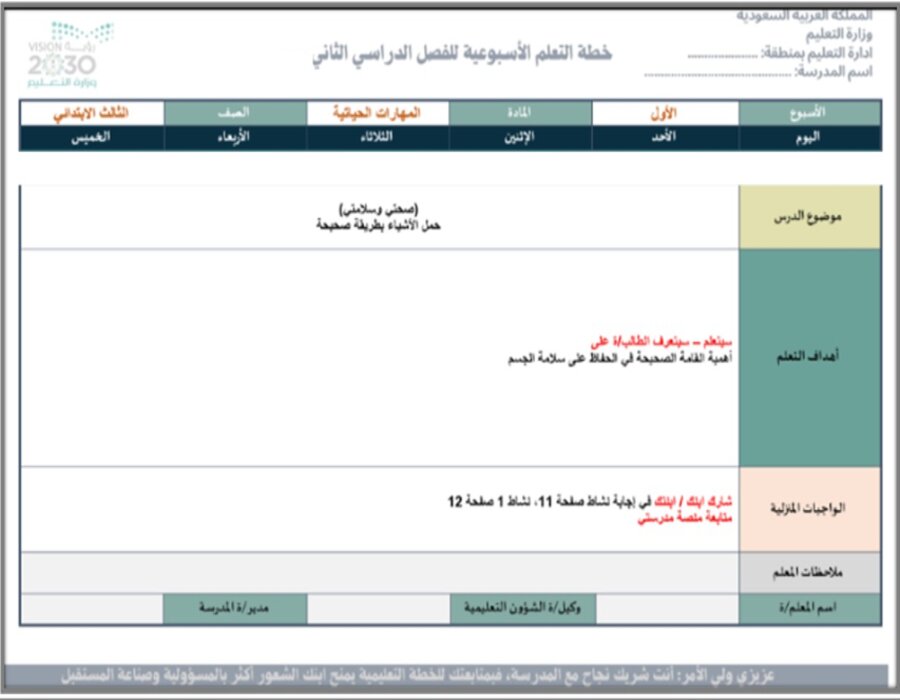Select the homework line mentioning 'صفحة 11'
This screenshot has height=700, width=900.
589,502
